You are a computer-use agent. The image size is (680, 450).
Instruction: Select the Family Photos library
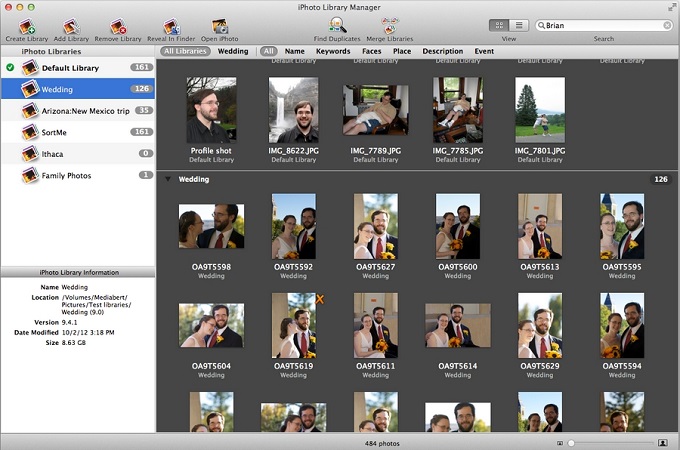[x=78, y=175]
